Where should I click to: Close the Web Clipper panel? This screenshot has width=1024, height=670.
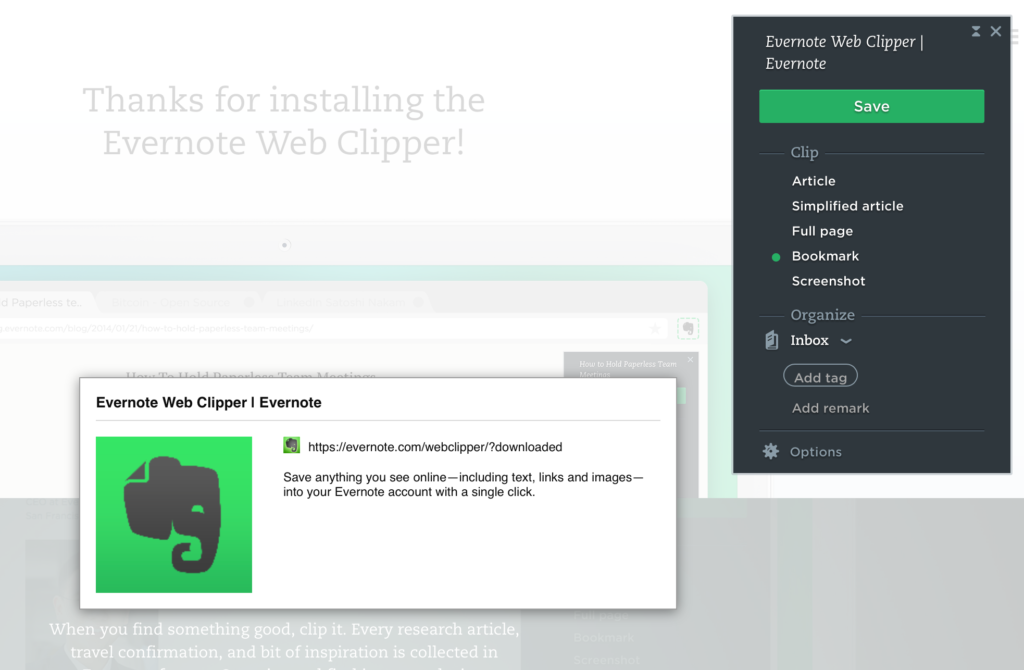point(996,32)
